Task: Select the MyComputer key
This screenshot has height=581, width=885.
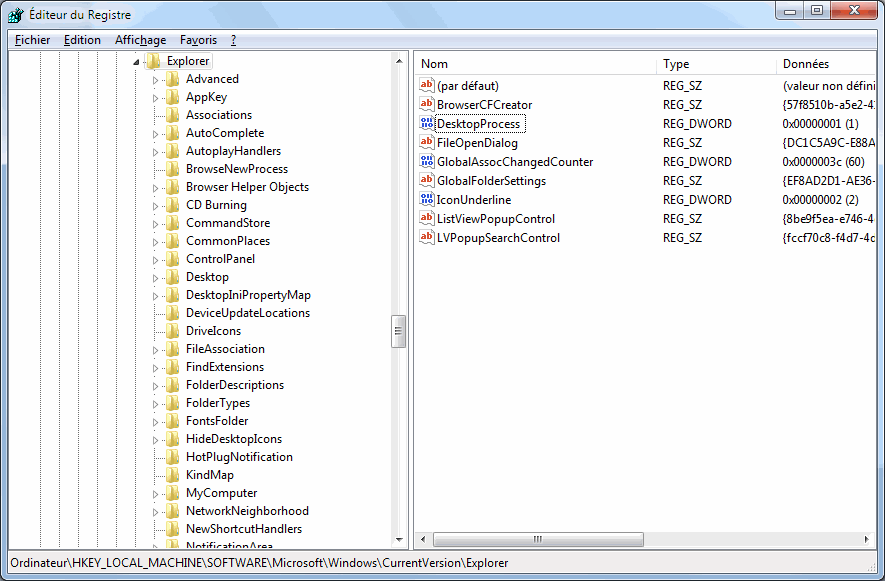Action: pos(222,493)
